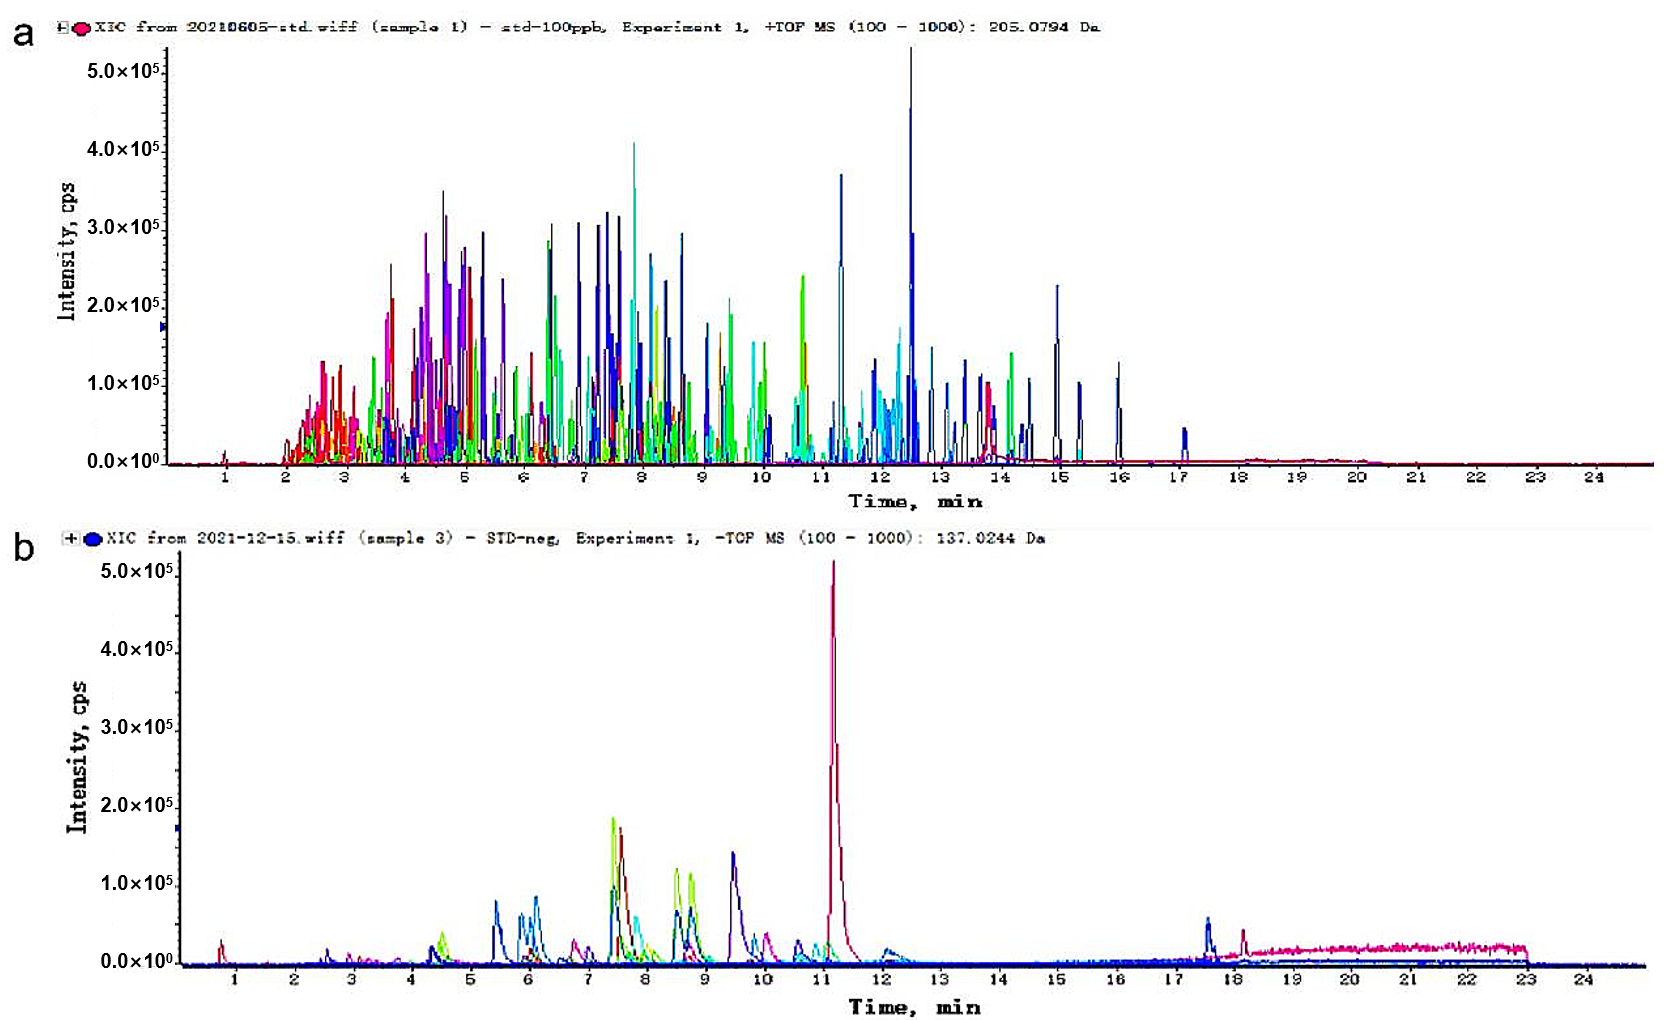The height and width of the screenshot is (1020, 1679).
Task: Expand the XIC trace list in panel a
Action: click(63, 28)
